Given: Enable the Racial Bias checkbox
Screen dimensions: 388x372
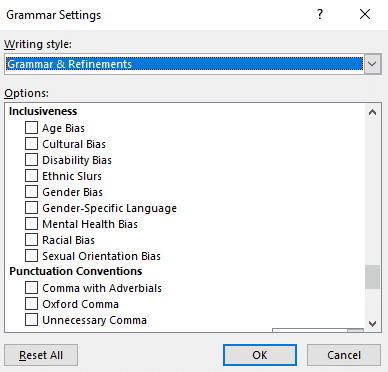Looking at the screenshot, I should [31, 240].
